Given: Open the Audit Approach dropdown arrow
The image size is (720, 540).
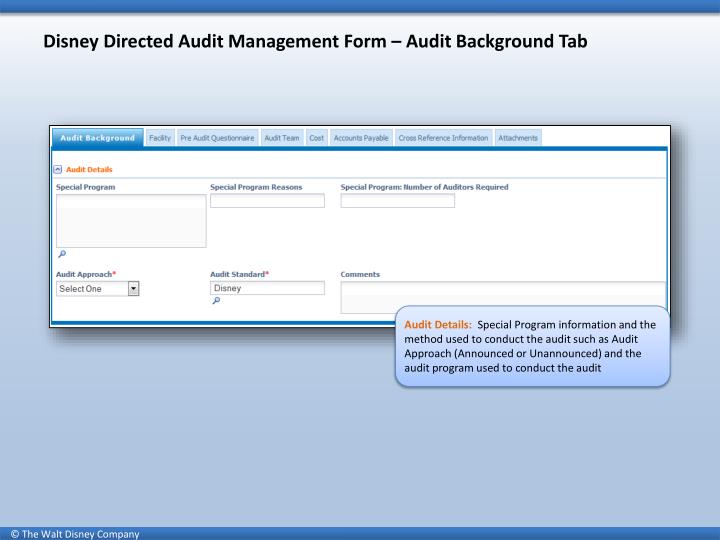Looking at the screenshot, I should (x=133, y=288).
